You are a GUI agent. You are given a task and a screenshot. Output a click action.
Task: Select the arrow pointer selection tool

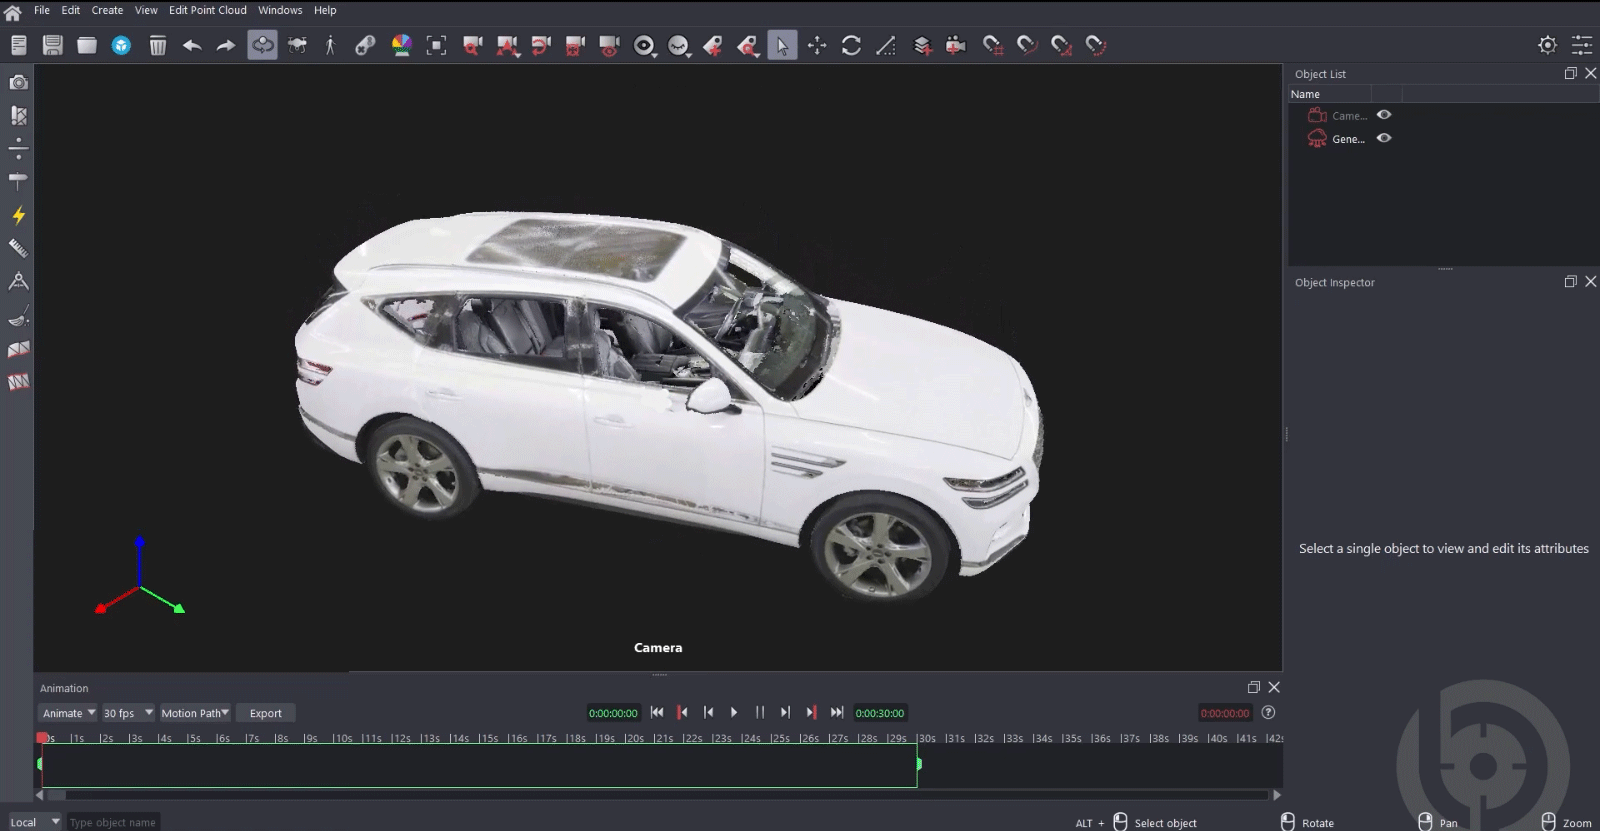(782, 45)
